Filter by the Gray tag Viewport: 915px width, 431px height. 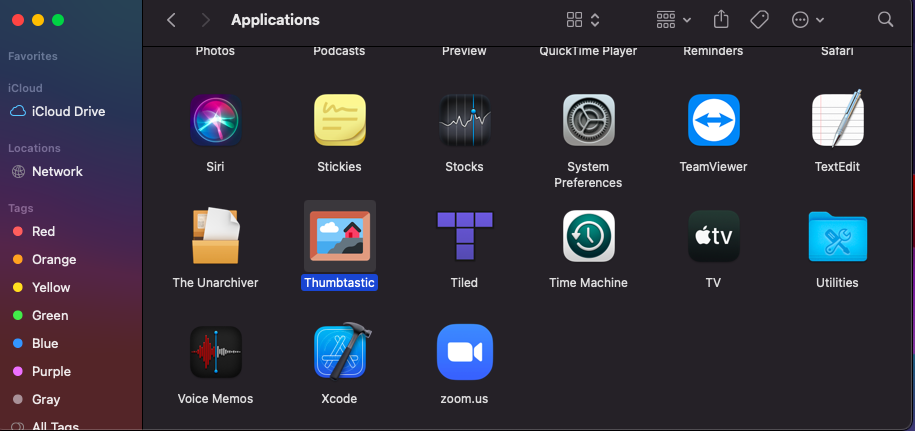click(37, 400)
